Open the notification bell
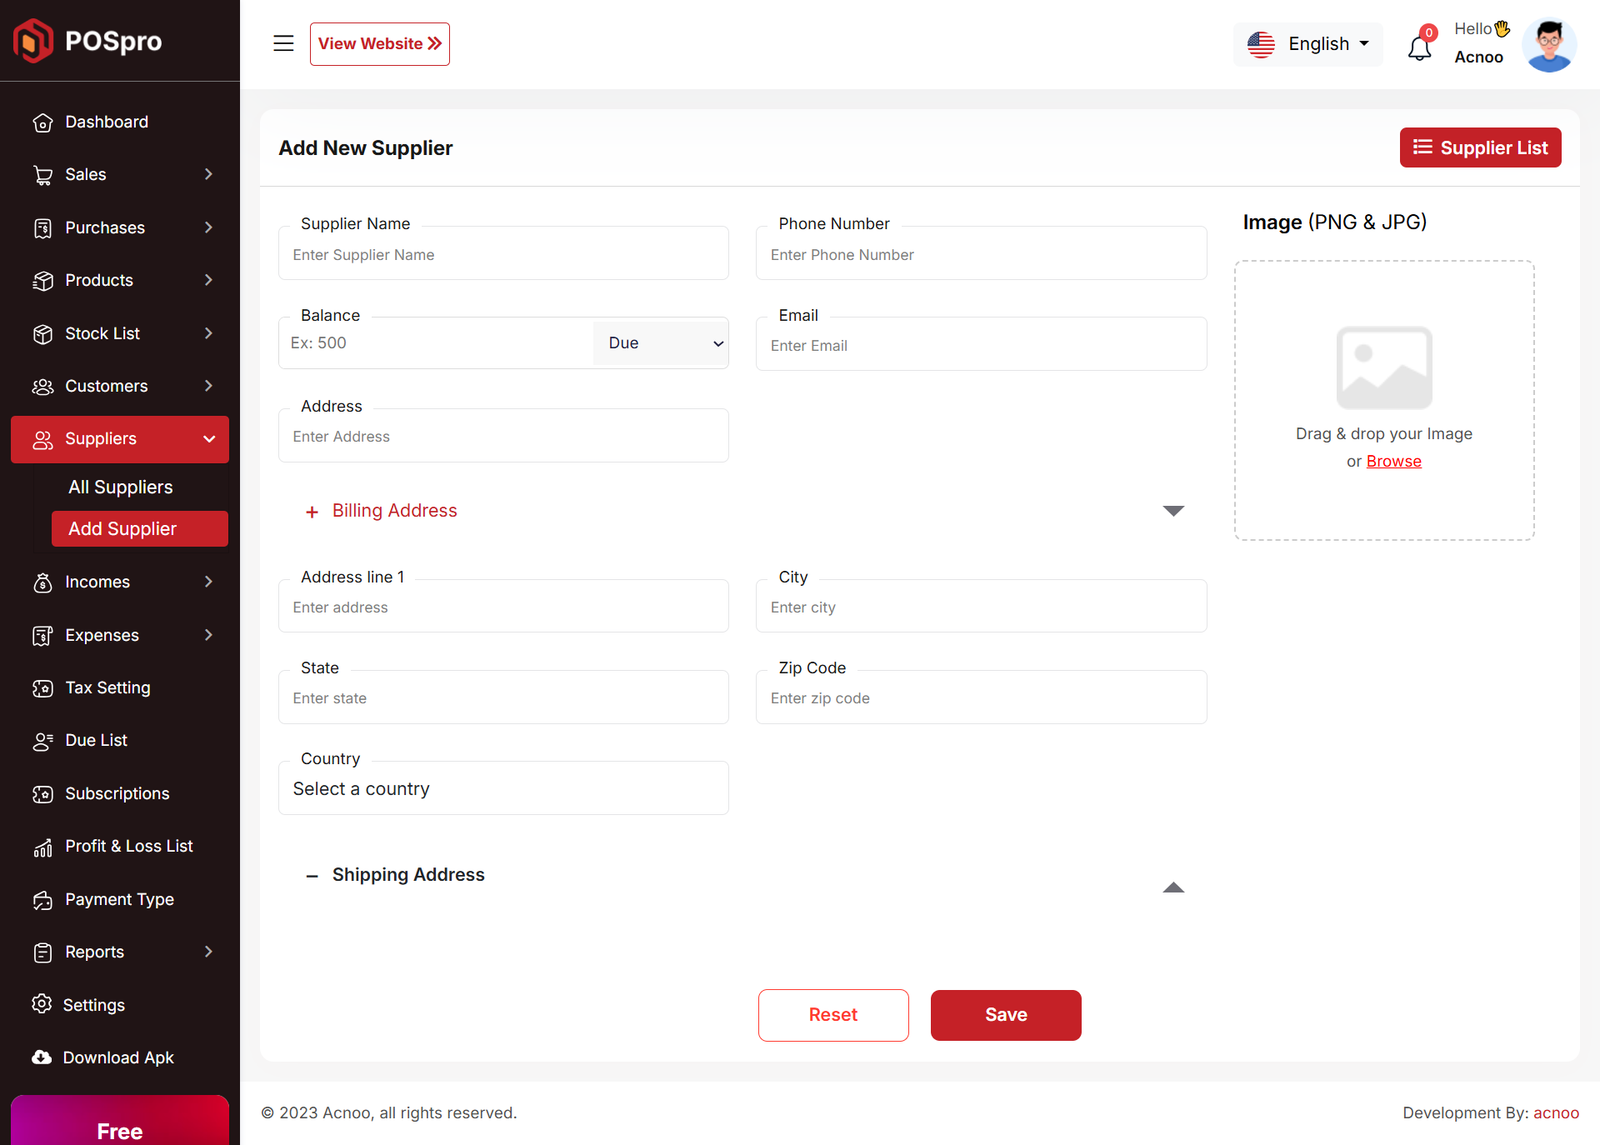This screenshot has width=1600, height=1145. click(x=1419, y=46)
